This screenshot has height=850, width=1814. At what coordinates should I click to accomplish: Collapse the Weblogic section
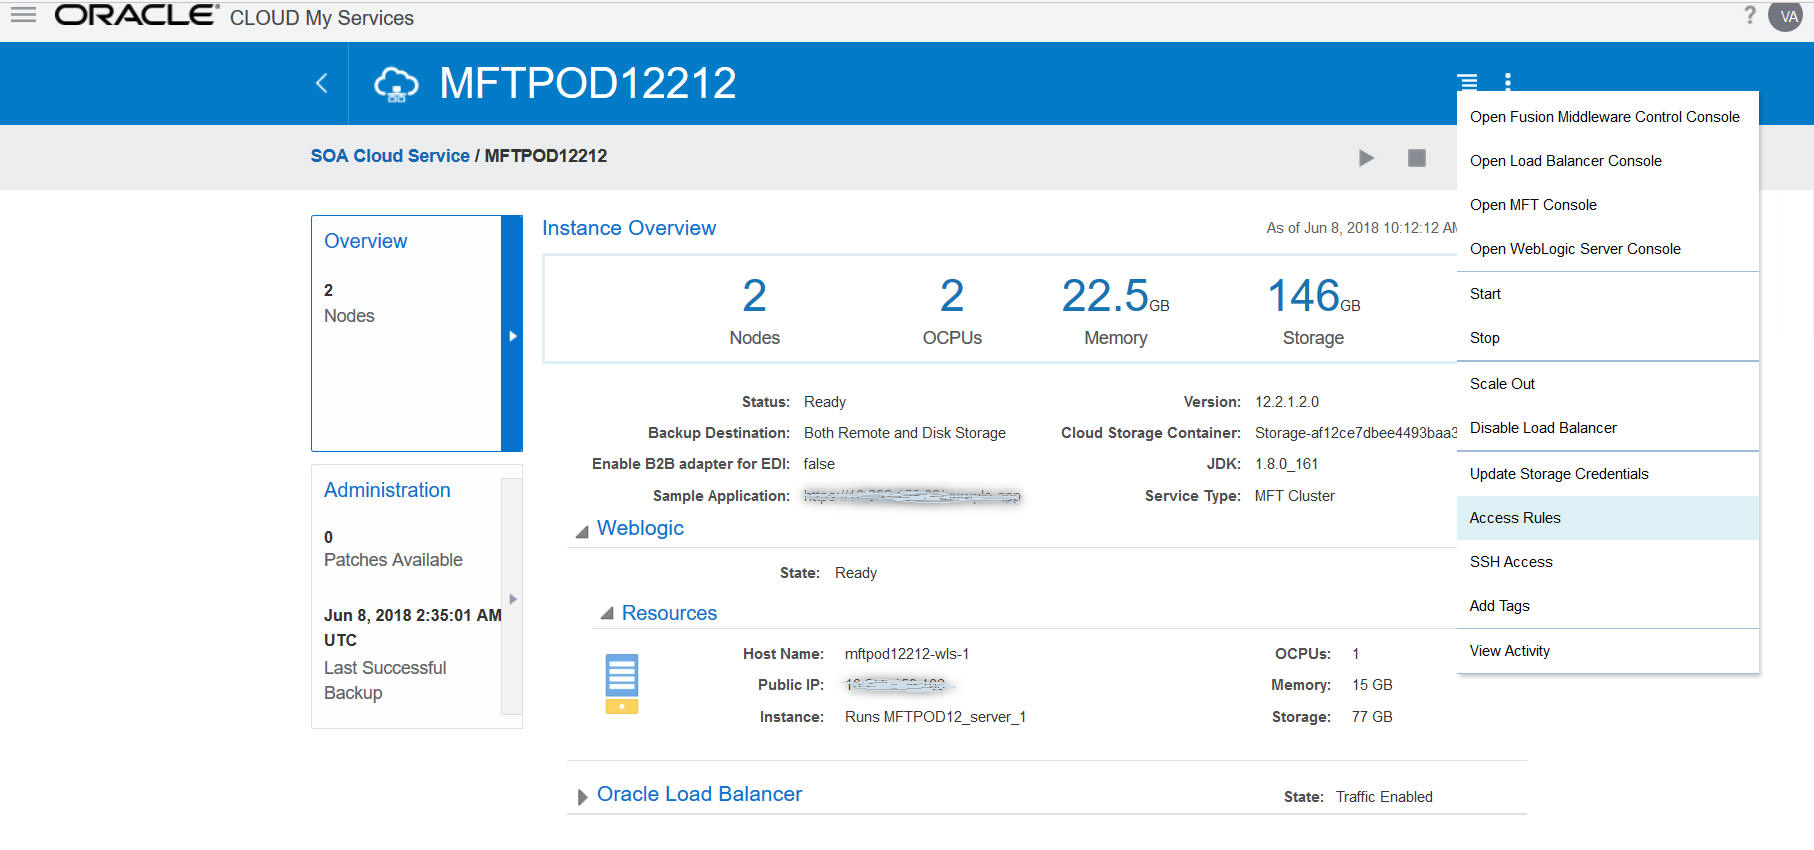pos(582,531)
